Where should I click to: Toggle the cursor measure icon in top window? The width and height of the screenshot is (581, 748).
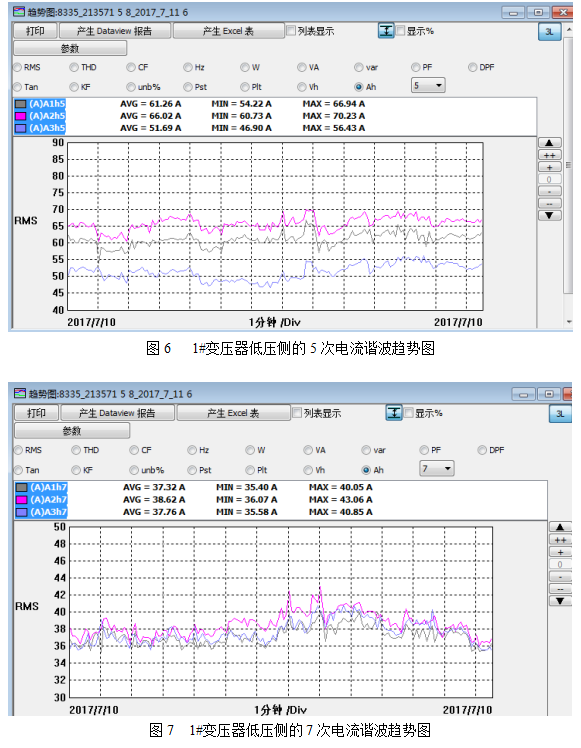click(x=386, y=31)
